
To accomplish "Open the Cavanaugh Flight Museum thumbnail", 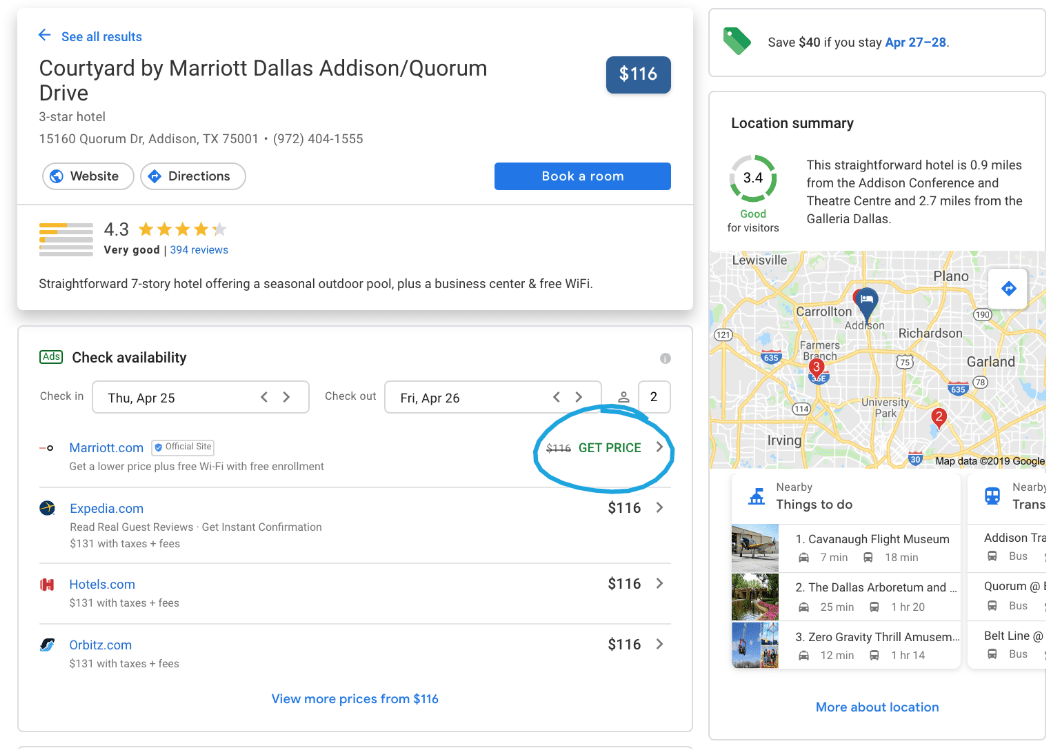I will point(755,549).
